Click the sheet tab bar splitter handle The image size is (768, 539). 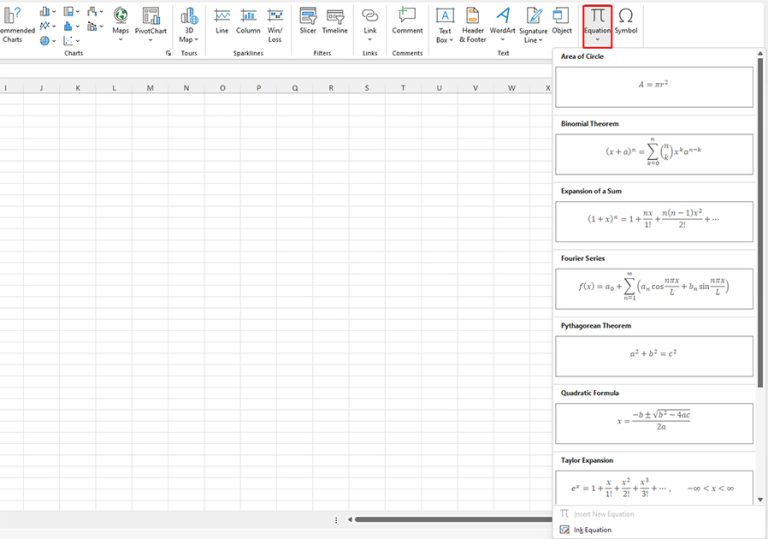[336, 520]
